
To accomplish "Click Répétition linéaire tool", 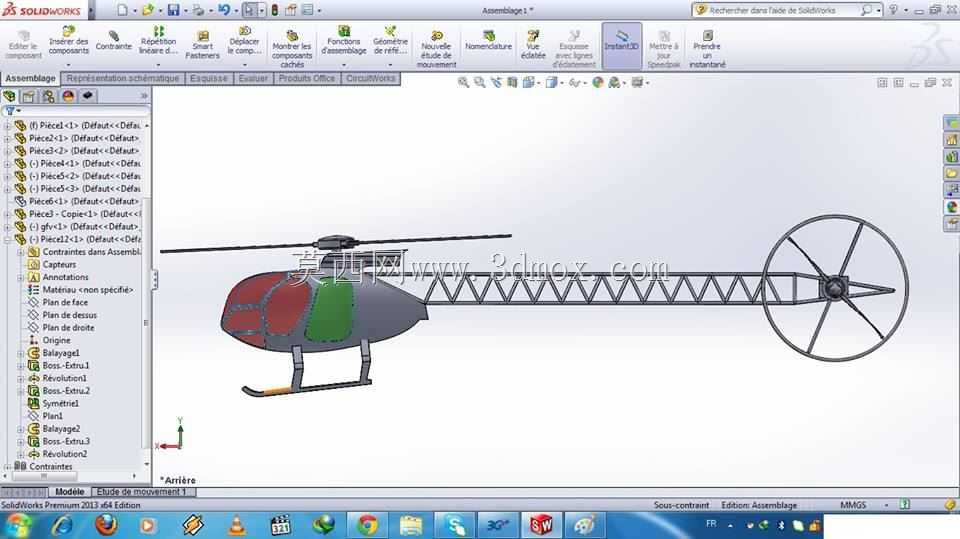I will 158,41.
